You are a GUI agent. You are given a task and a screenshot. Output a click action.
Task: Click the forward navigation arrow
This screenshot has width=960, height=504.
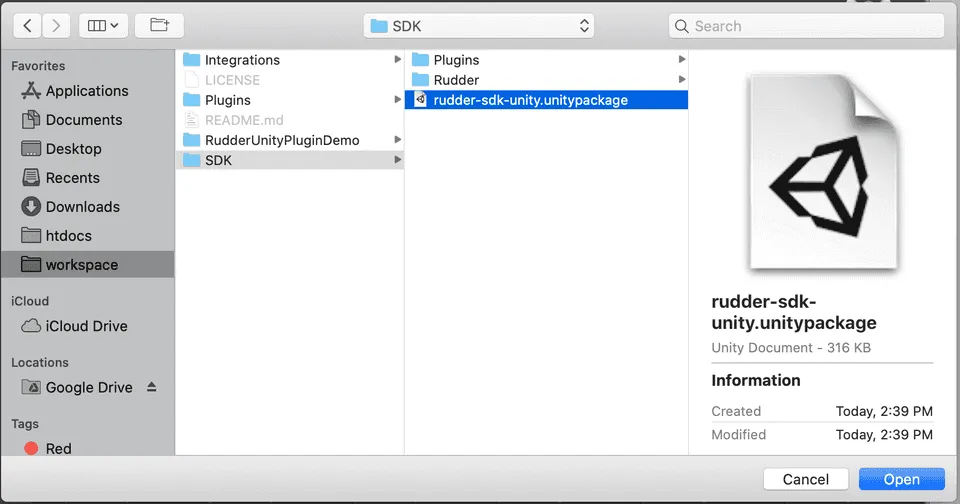57,25
